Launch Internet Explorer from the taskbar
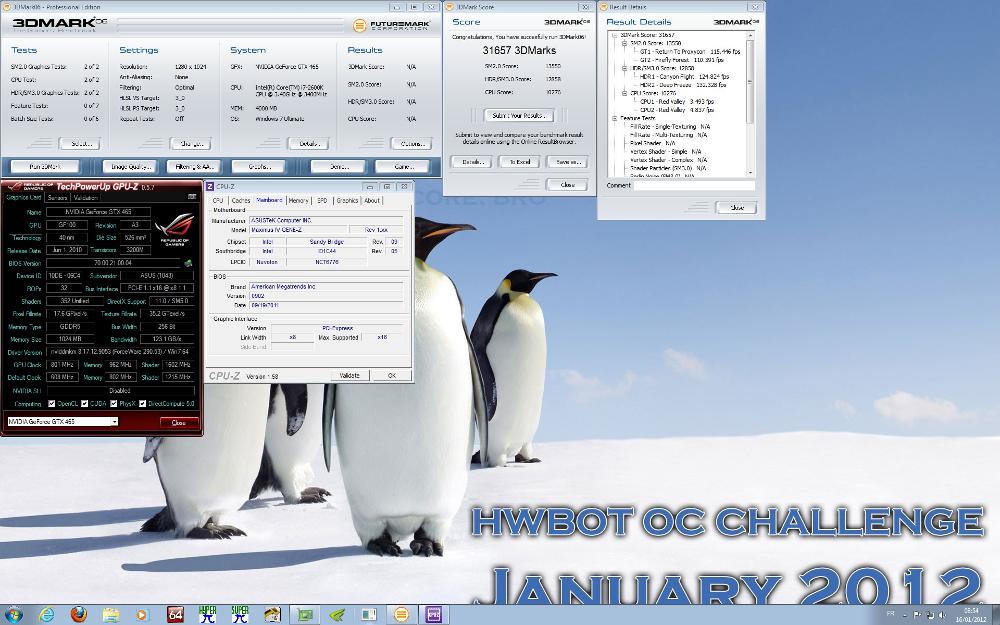Viewport: 1000px width, 625px height. [x=46, y=615]
